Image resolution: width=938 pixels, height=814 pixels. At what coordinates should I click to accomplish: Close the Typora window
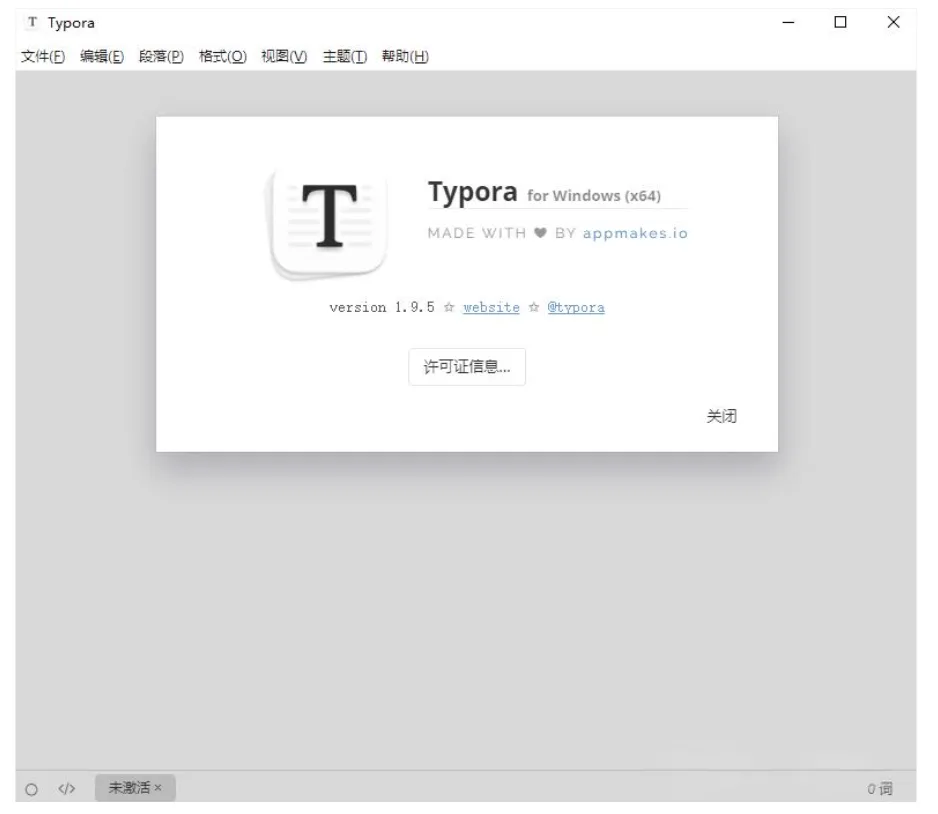[893, 22]
